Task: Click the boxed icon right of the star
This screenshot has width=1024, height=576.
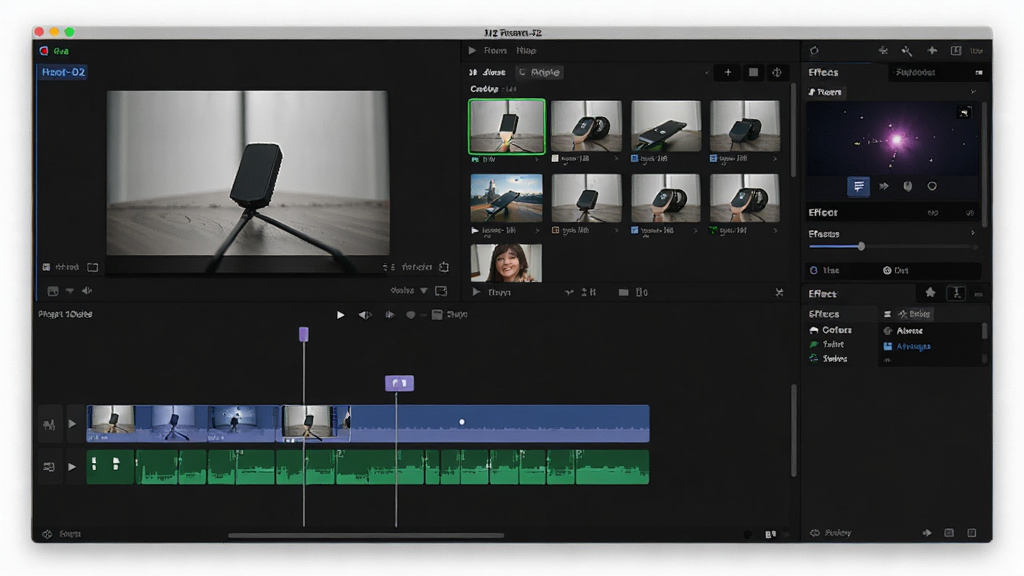Action: (x=956, y=293)
